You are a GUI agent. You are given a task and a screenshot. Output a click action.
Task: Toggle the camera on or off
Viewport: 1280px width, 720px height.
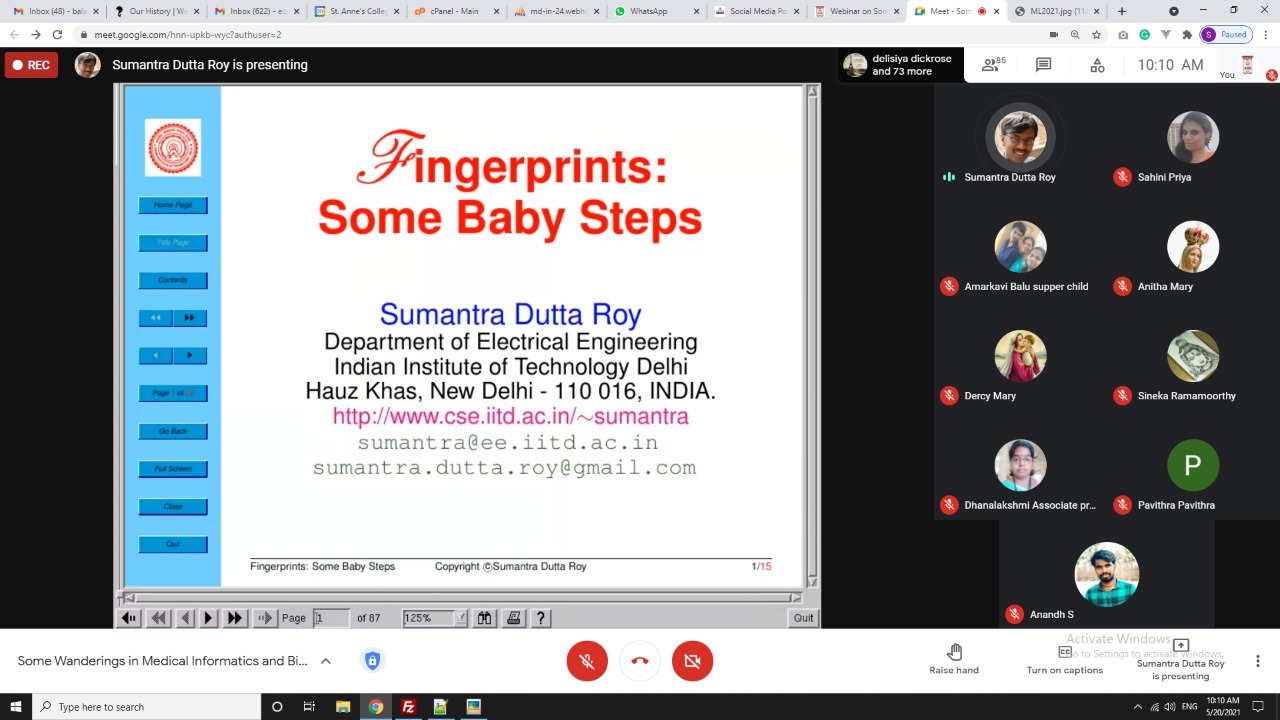pos(692,661)
